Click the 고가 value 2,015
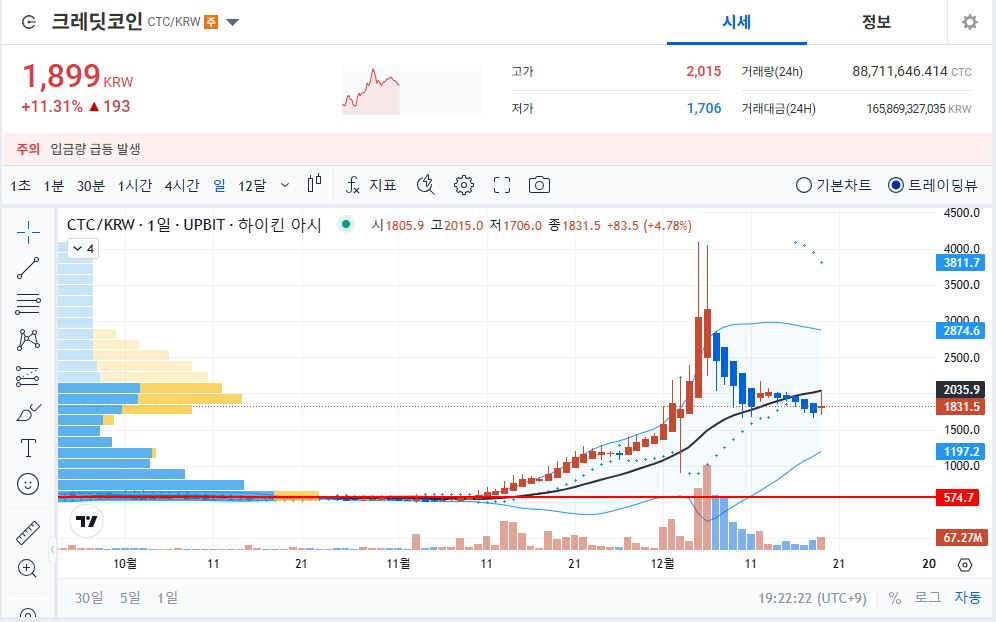Image resolution: width=996 pixels, height=622 pixels. point(704,71)
